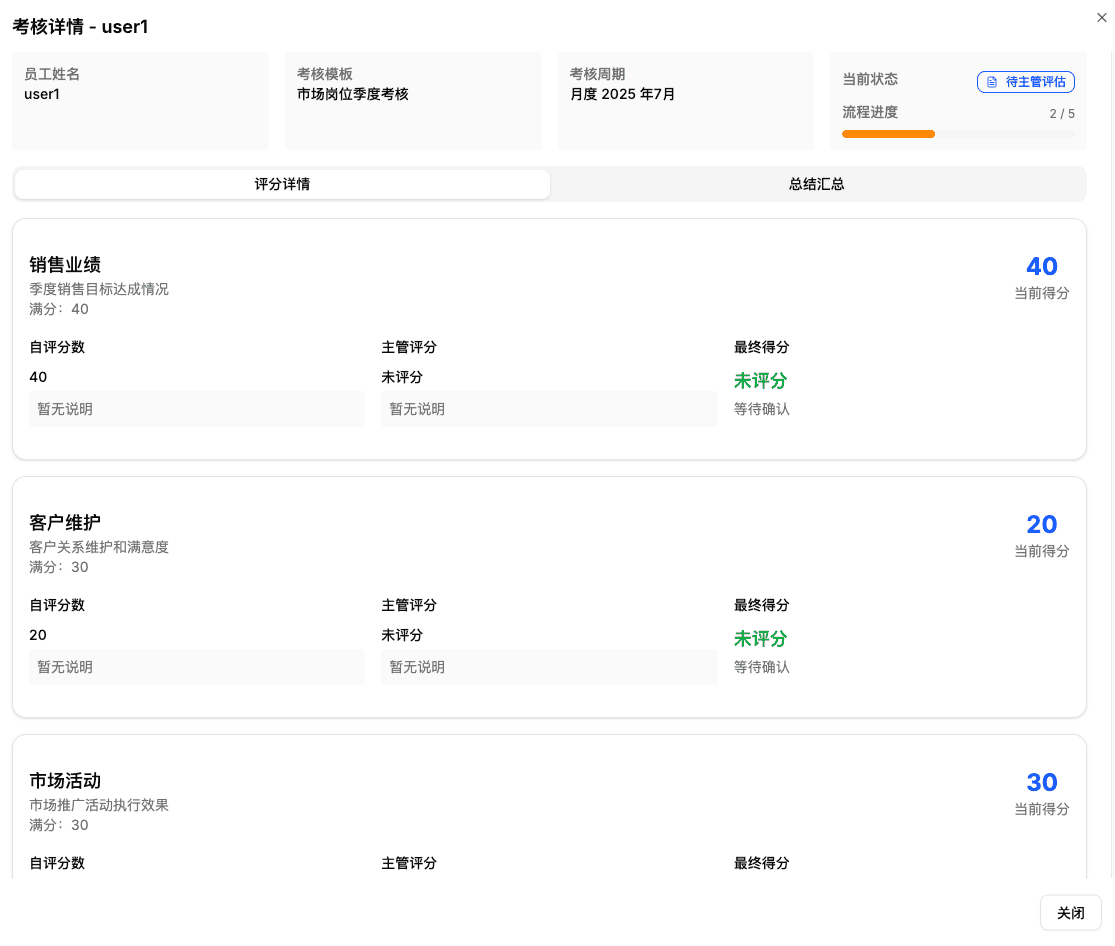The width and height of the screenshot is (1115, 946).
Task: Click the 销售业绩 self-evaluation note field
Action: click(x=196, y=408)
